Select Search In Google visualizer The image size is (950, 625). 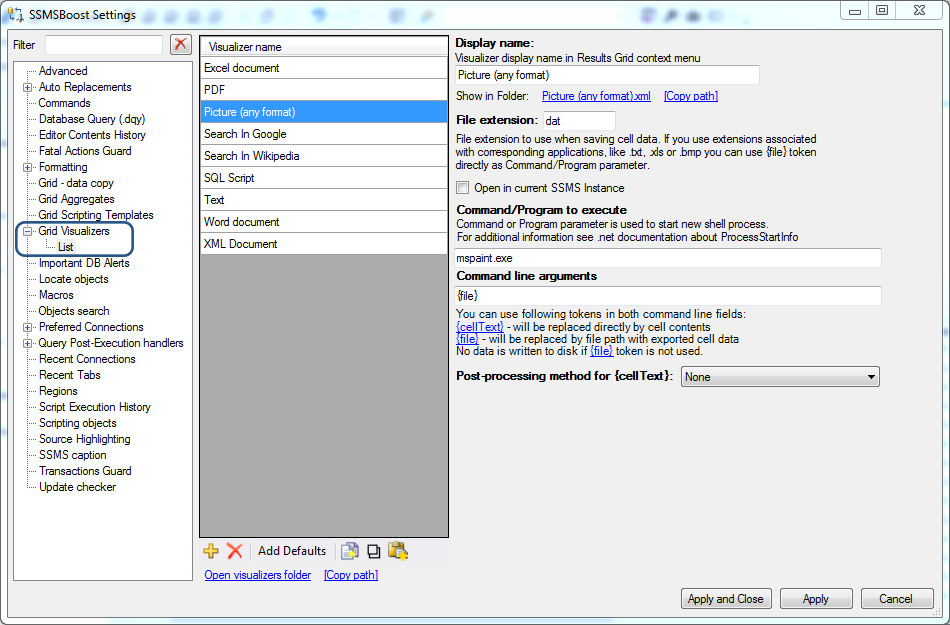pos(324,134)
